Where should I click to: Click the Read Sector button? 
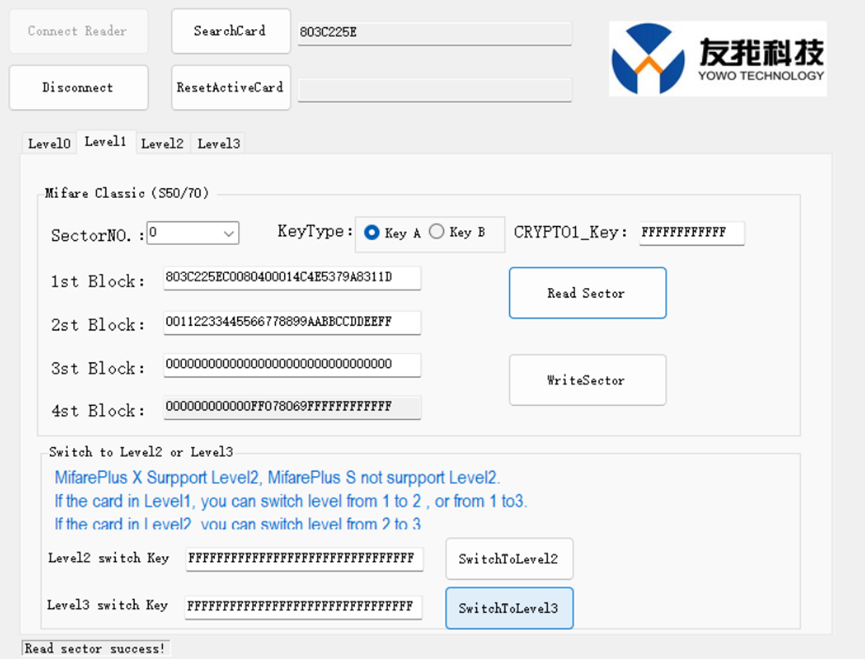pos(587,293)
